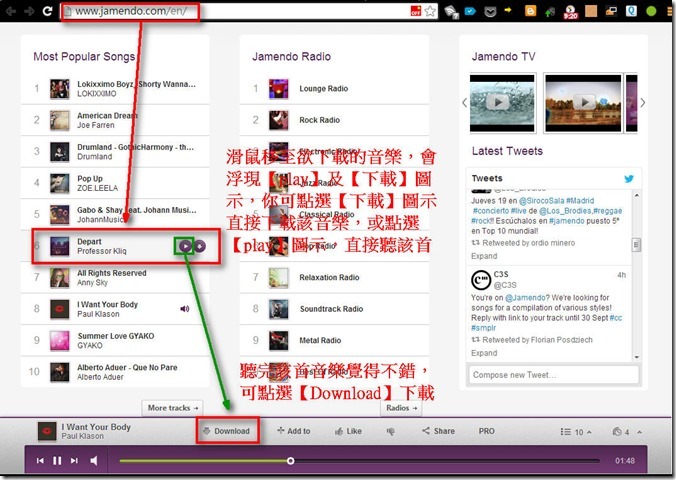Skip to next track

[x=74, y=461]
